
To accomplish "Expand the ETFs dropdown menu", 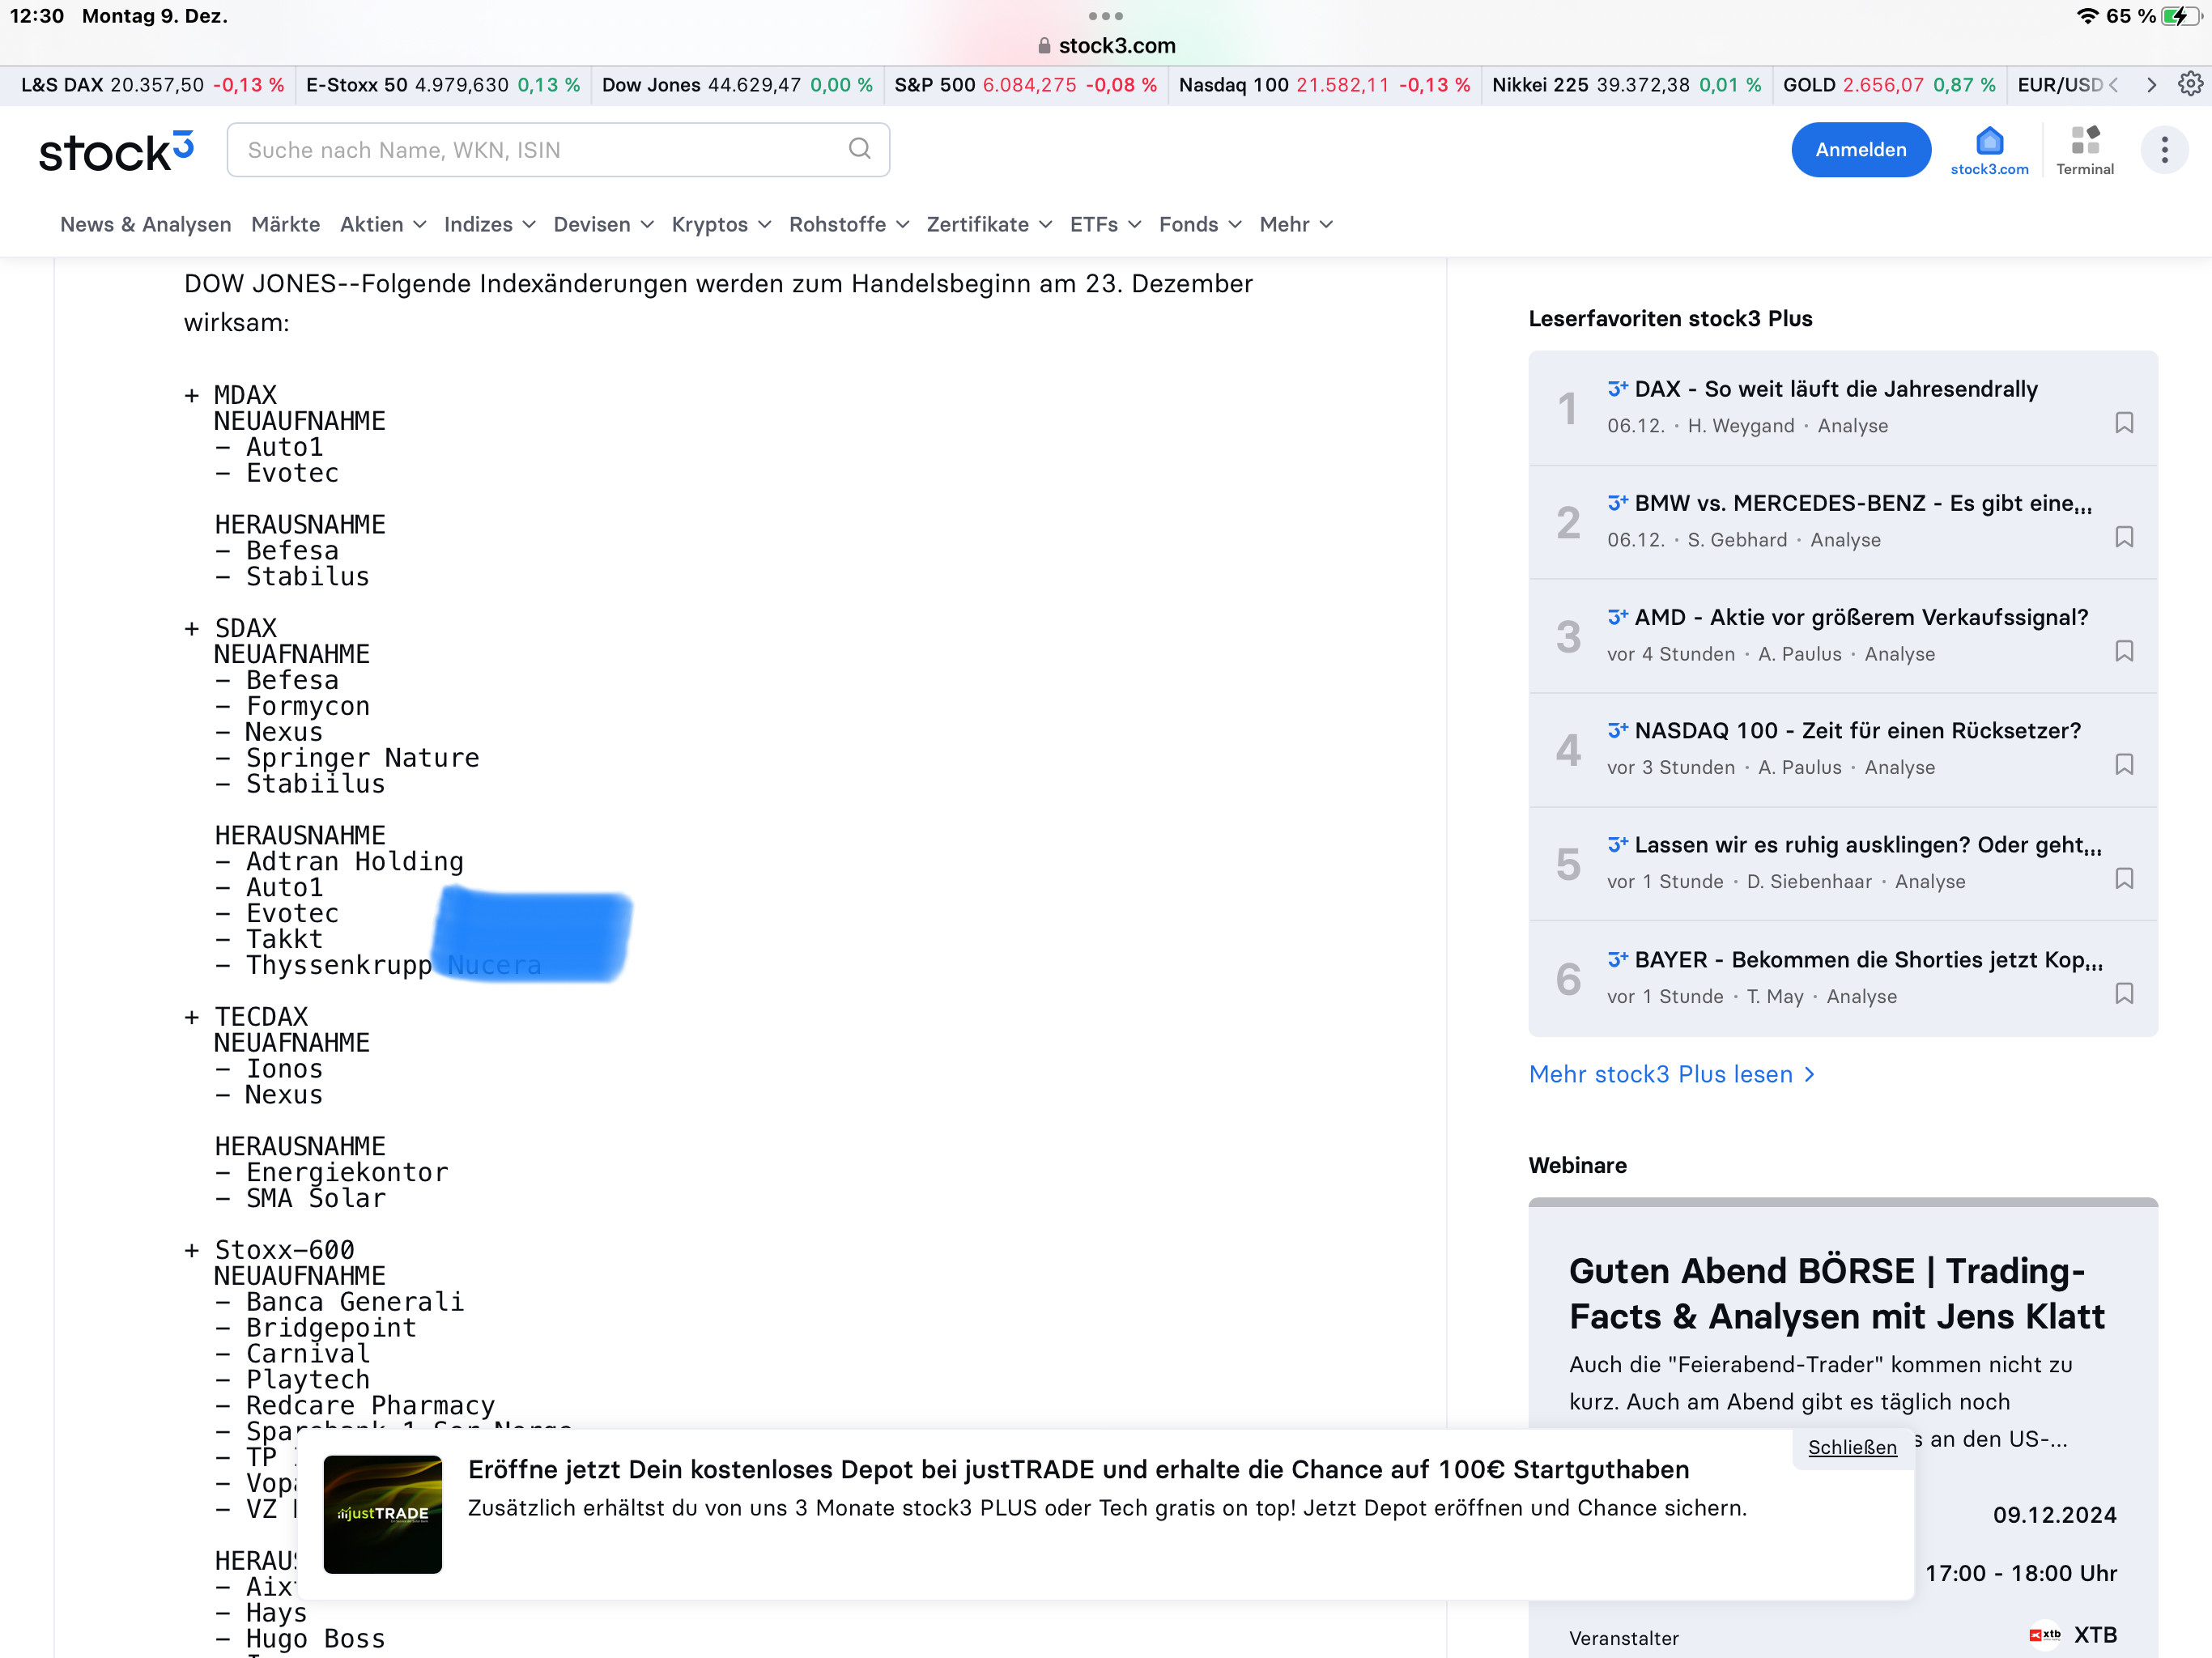I will click(x=1105, y=225).
